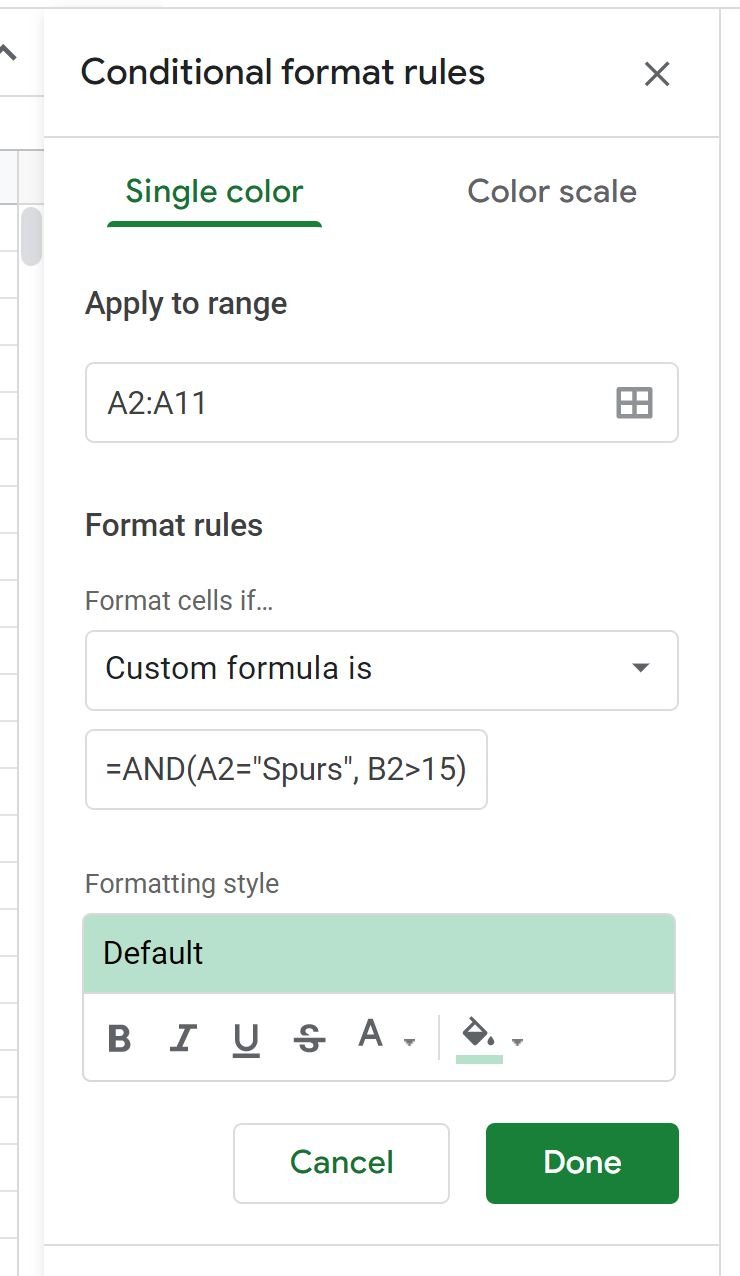740x1276 pixels.
Task: Click the select data range grid icon
Action: pos(634,403)
